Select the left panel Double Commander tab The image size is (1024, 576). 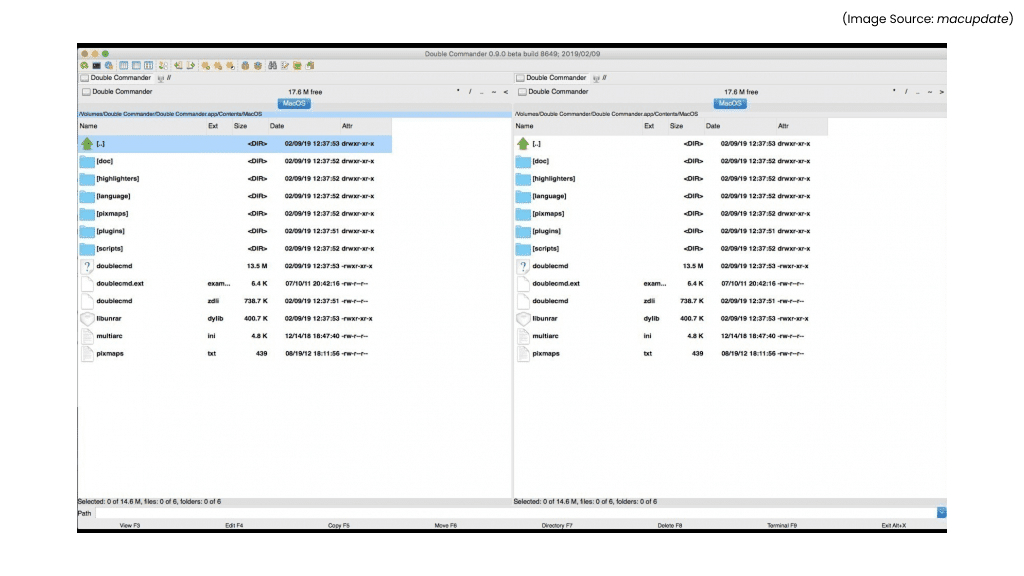(x=116, y=78)
